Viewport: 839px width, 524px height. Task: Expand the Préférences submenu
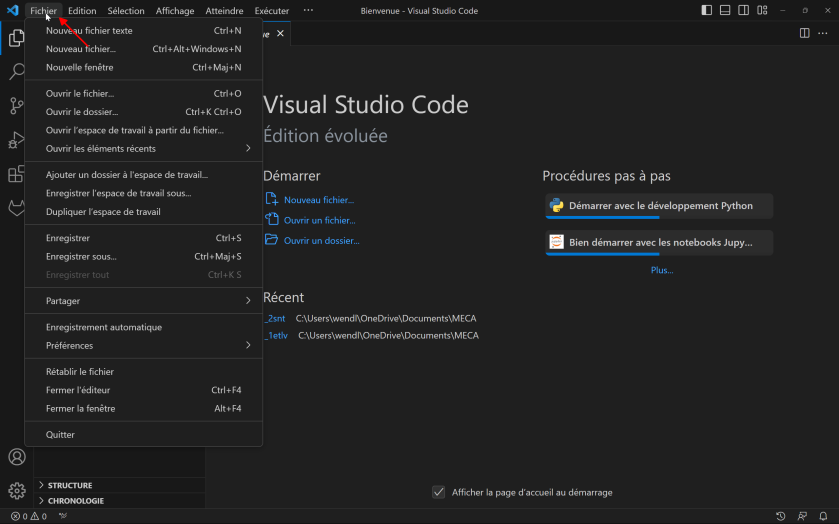pos(143,345)
